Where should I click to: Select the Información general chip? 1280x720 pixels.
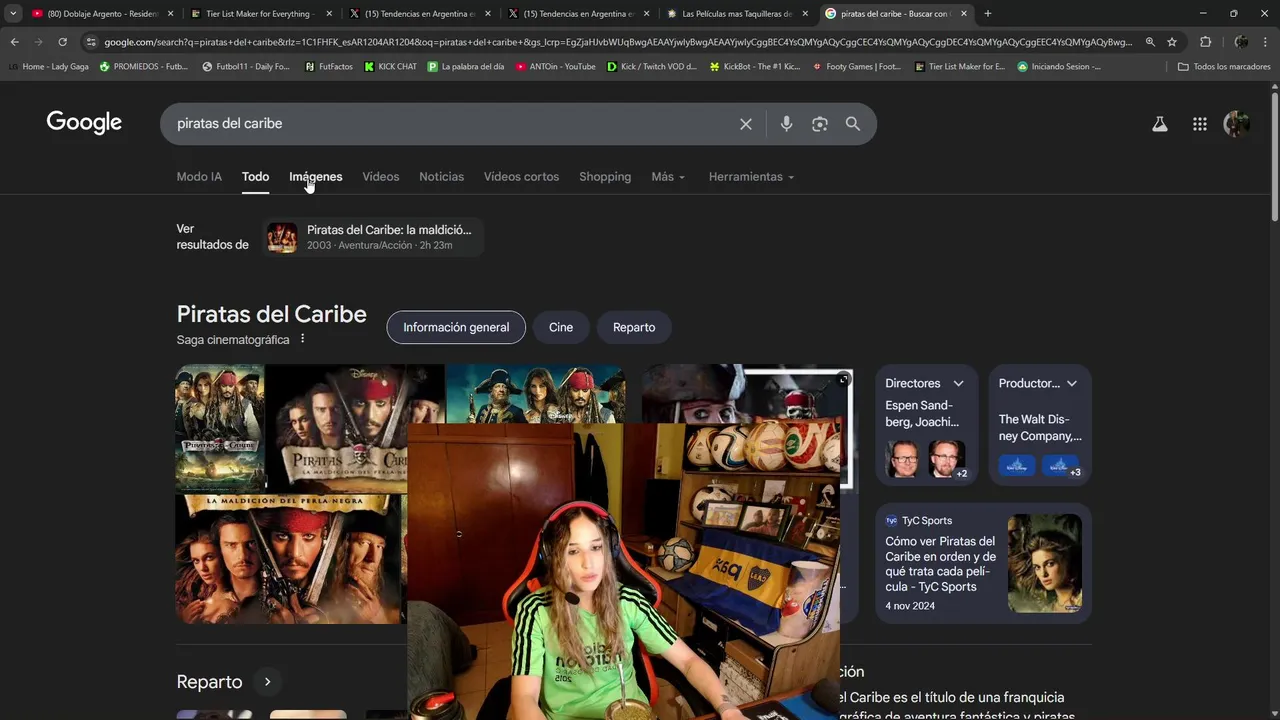(x=456, y=327)
